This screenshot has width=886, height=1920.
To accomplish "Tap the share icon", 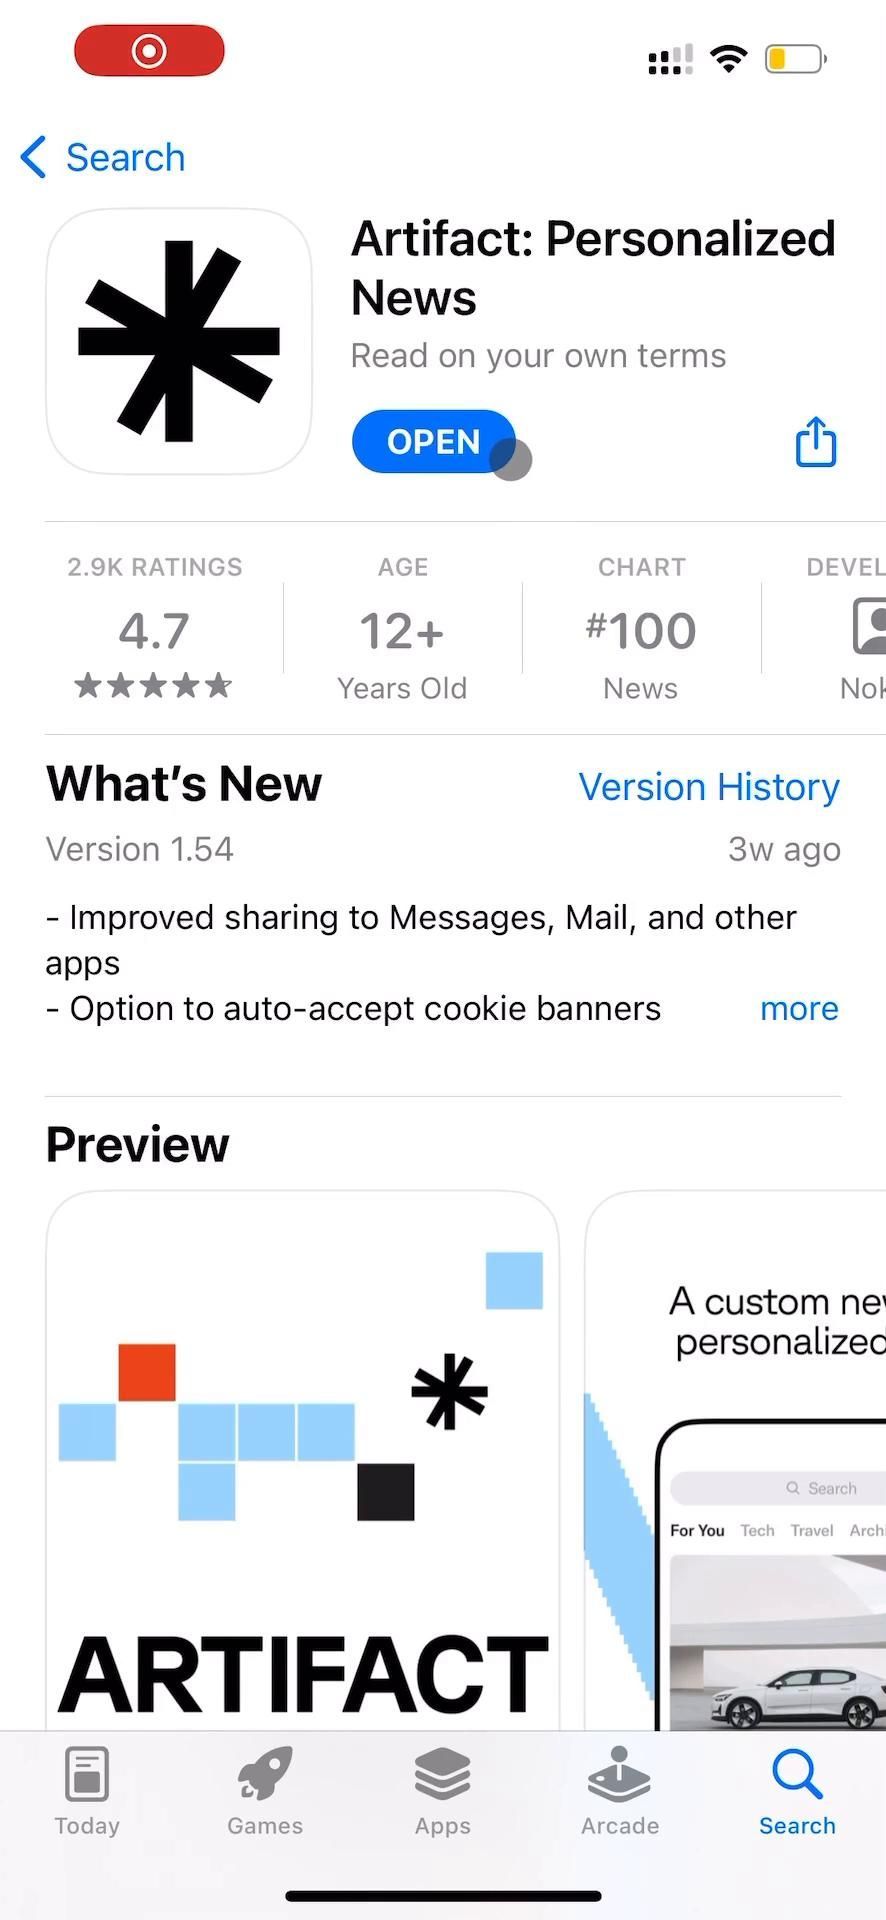I will click(x=815, y=442).
